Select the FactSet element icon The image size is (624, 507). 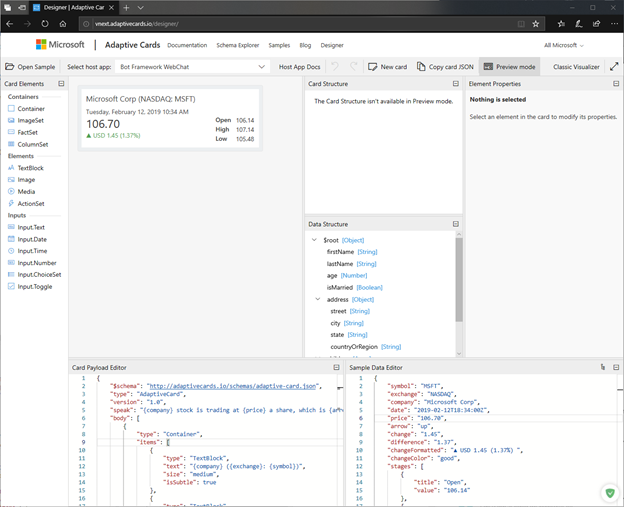coord(11,132)
